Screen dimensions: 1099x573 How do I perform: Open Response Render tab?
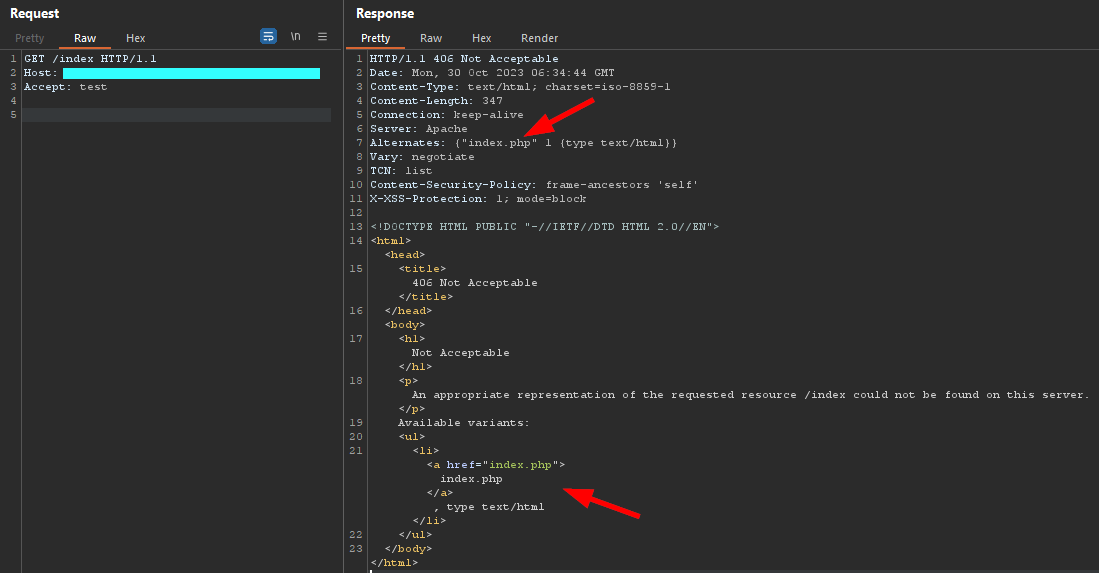click(x=540, y=38)
